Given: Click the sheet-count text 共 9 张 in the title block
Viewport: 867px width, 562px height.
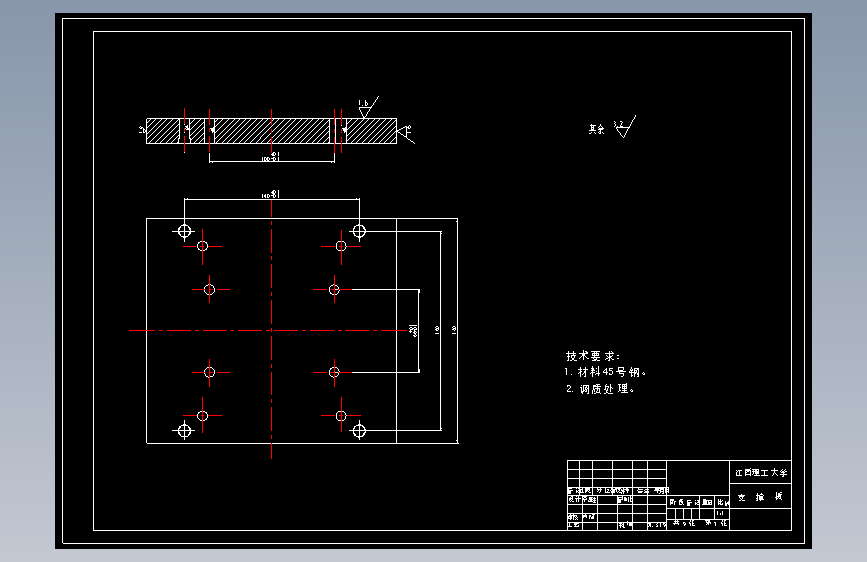Looking at the screenshot, I should coord(684,523).
